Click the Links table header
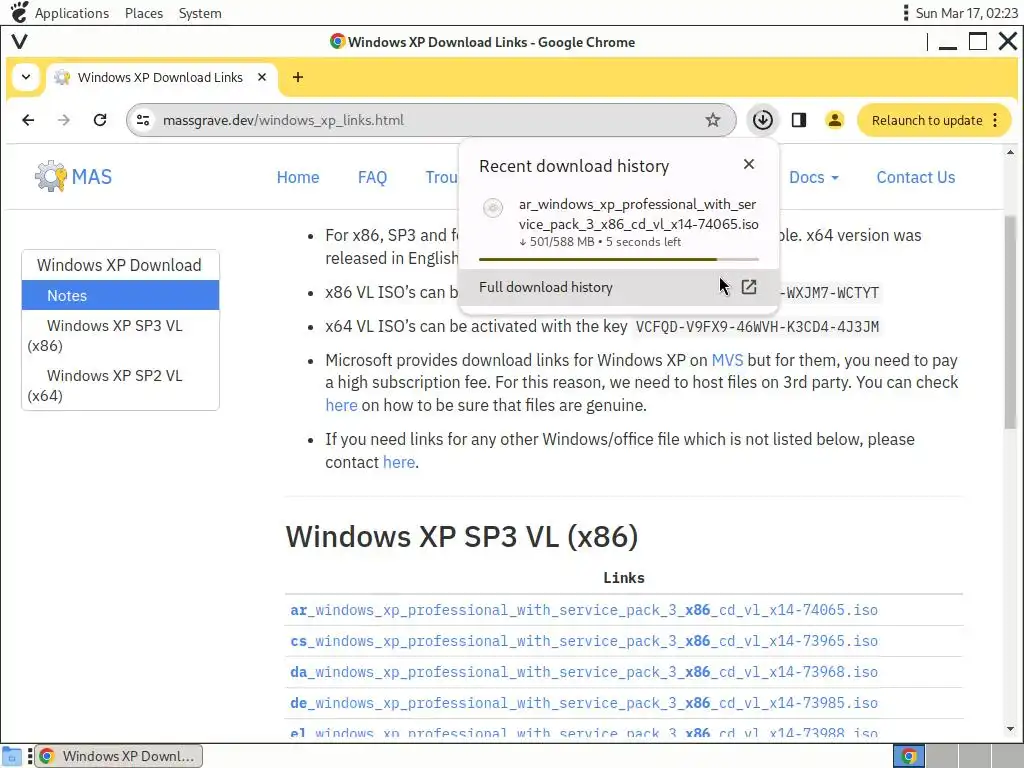 pos(624,578)
